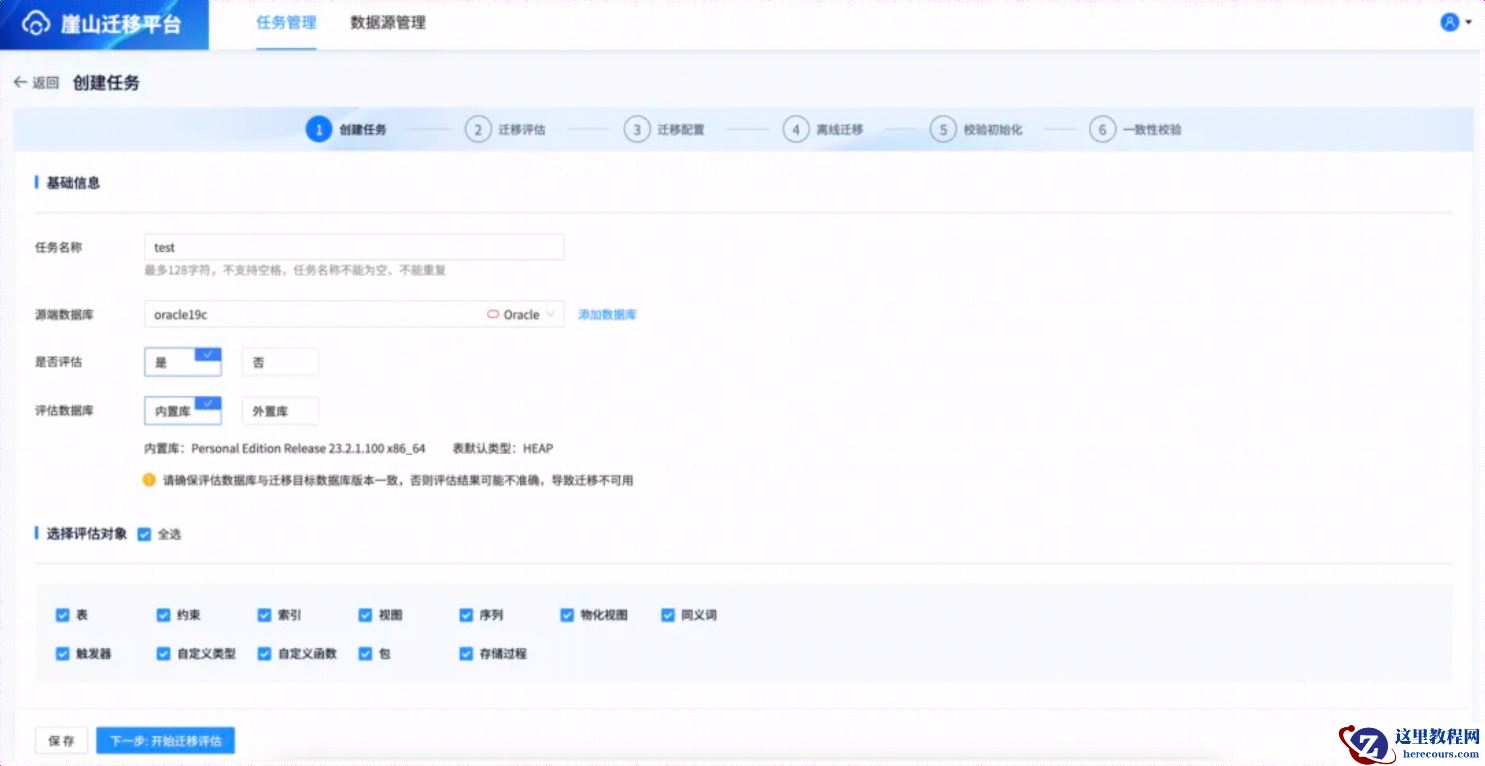This screenshot has width=1485, height=766.
Task: Click the 基础信息 section heading
Action: pyautogui.click(x=73, y=183)
